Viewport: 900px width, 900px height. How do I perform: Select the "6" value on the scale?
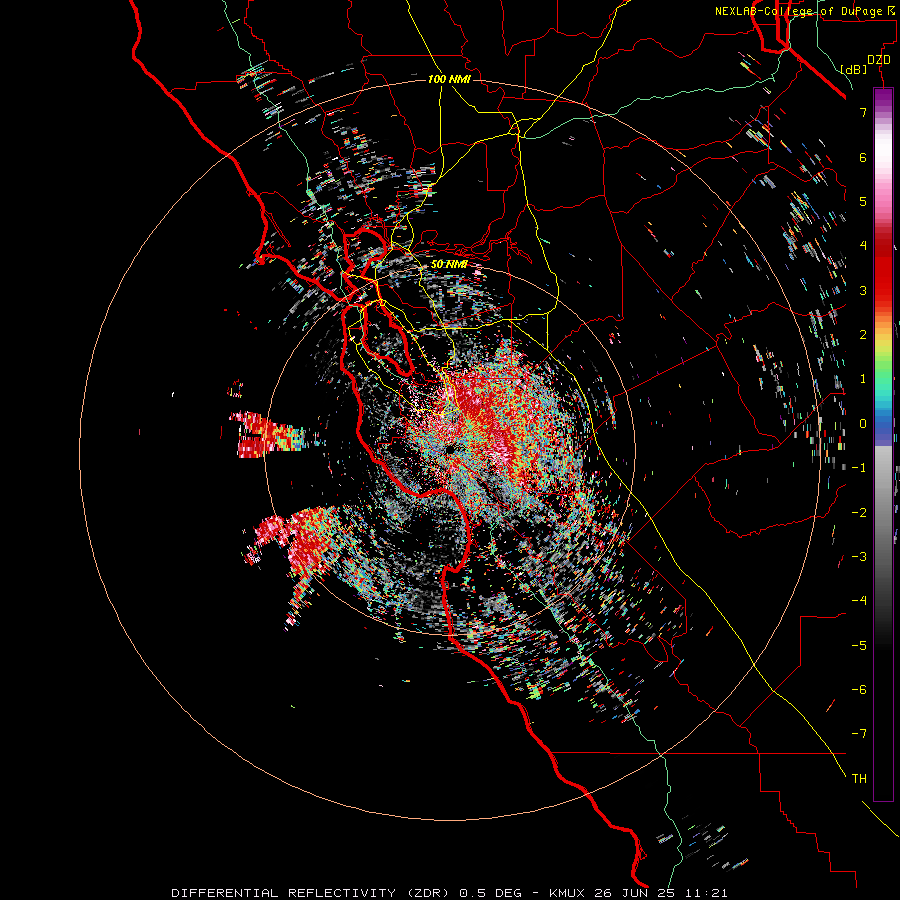(x=863, y=157)
